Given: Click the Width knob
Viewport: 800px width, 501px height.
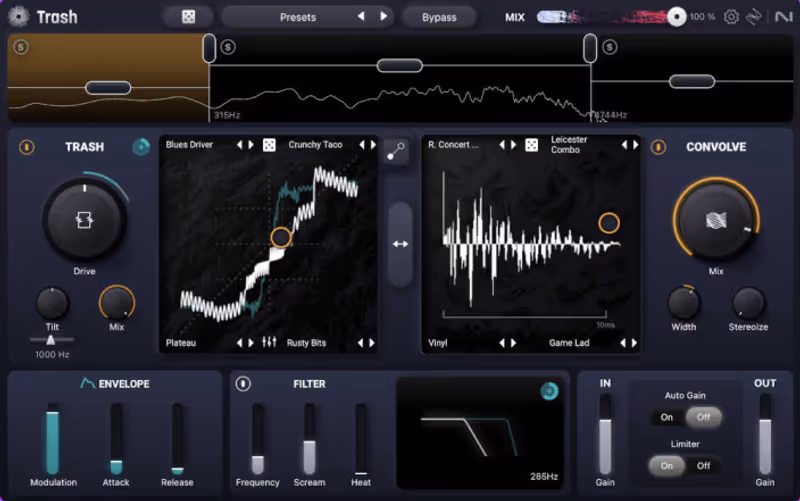Looking at the screenshot, I should (684, 303).
